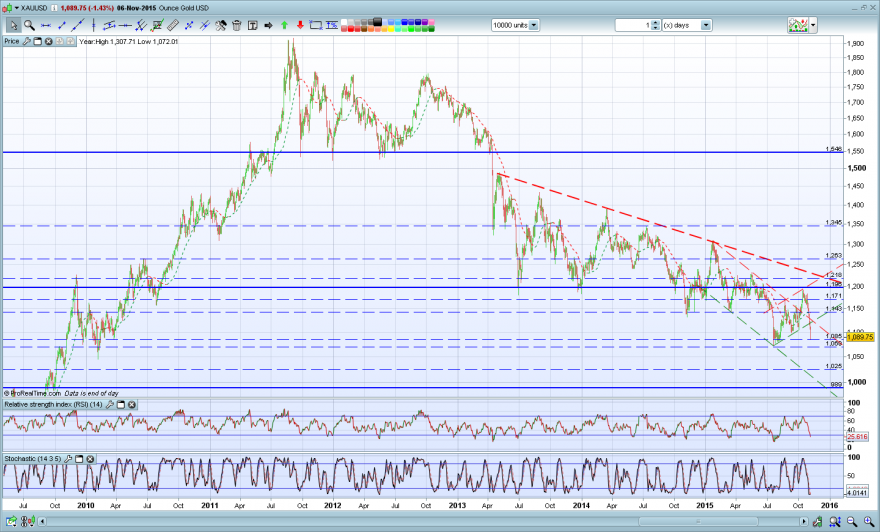The height and width of the screenshot is (532, 880).
Task: Choose the percentage change measure tool
Action: (332, 25)
